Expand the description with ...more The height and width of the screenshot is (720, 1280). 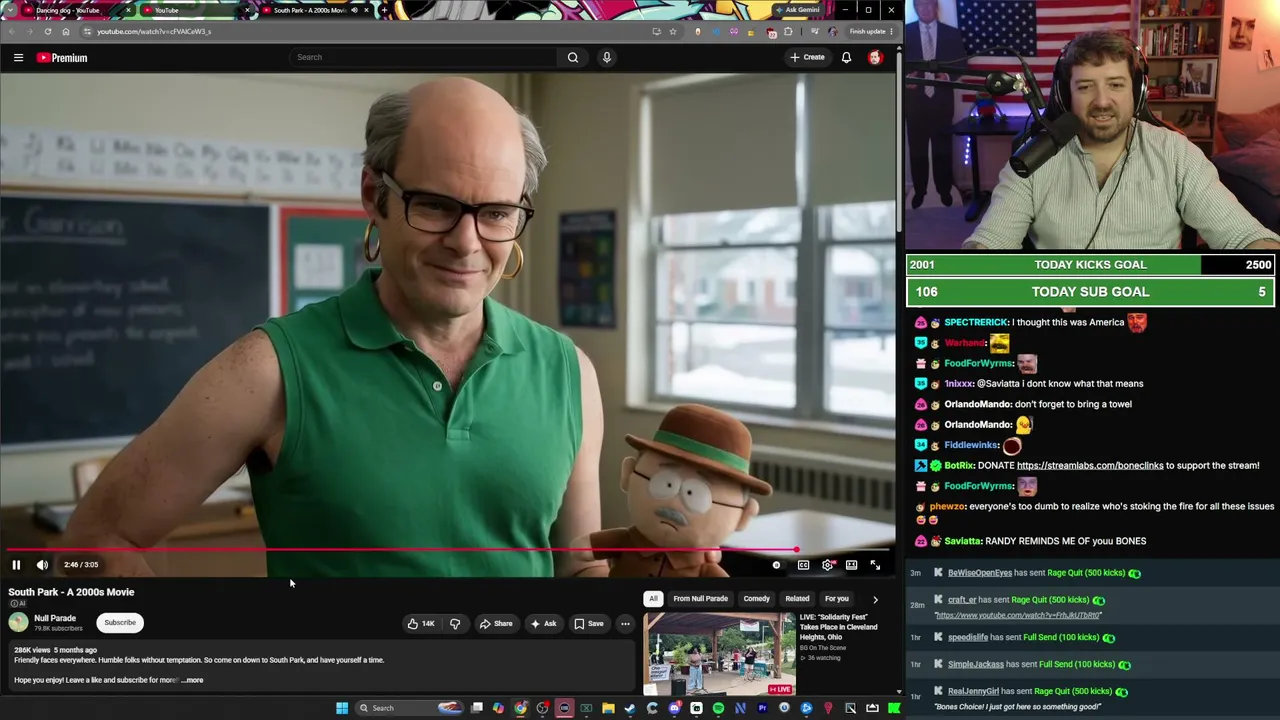(x=192, y=680)
